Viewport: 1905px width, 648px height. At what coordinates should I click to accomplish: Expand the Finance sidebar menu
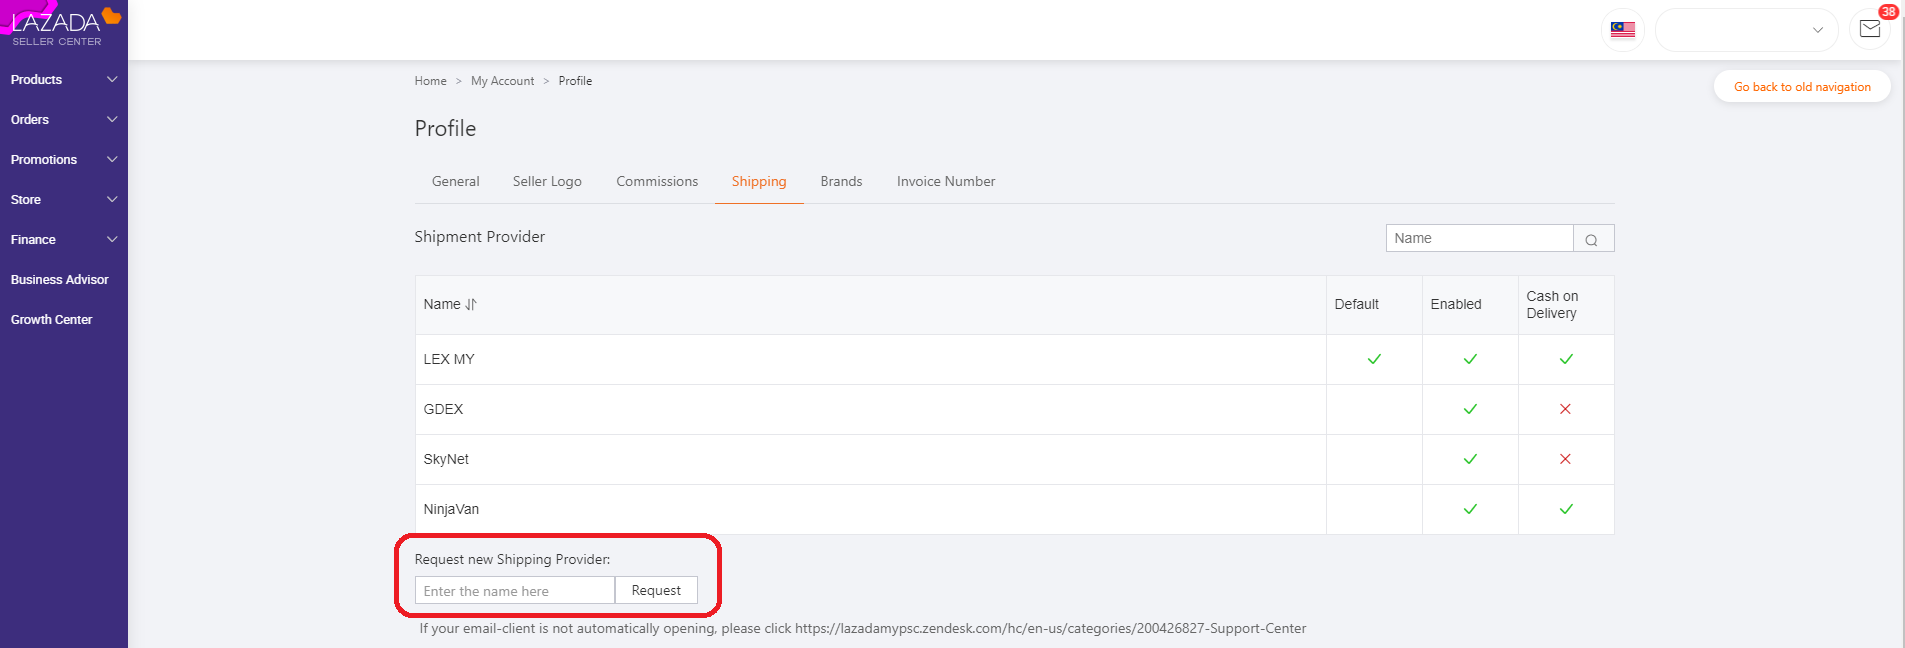click(64, 240)
